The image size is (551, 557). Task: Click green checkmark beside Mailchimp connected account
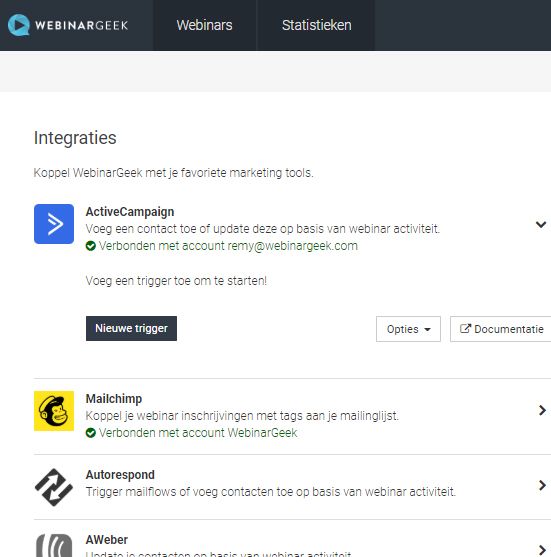[91, 433]
